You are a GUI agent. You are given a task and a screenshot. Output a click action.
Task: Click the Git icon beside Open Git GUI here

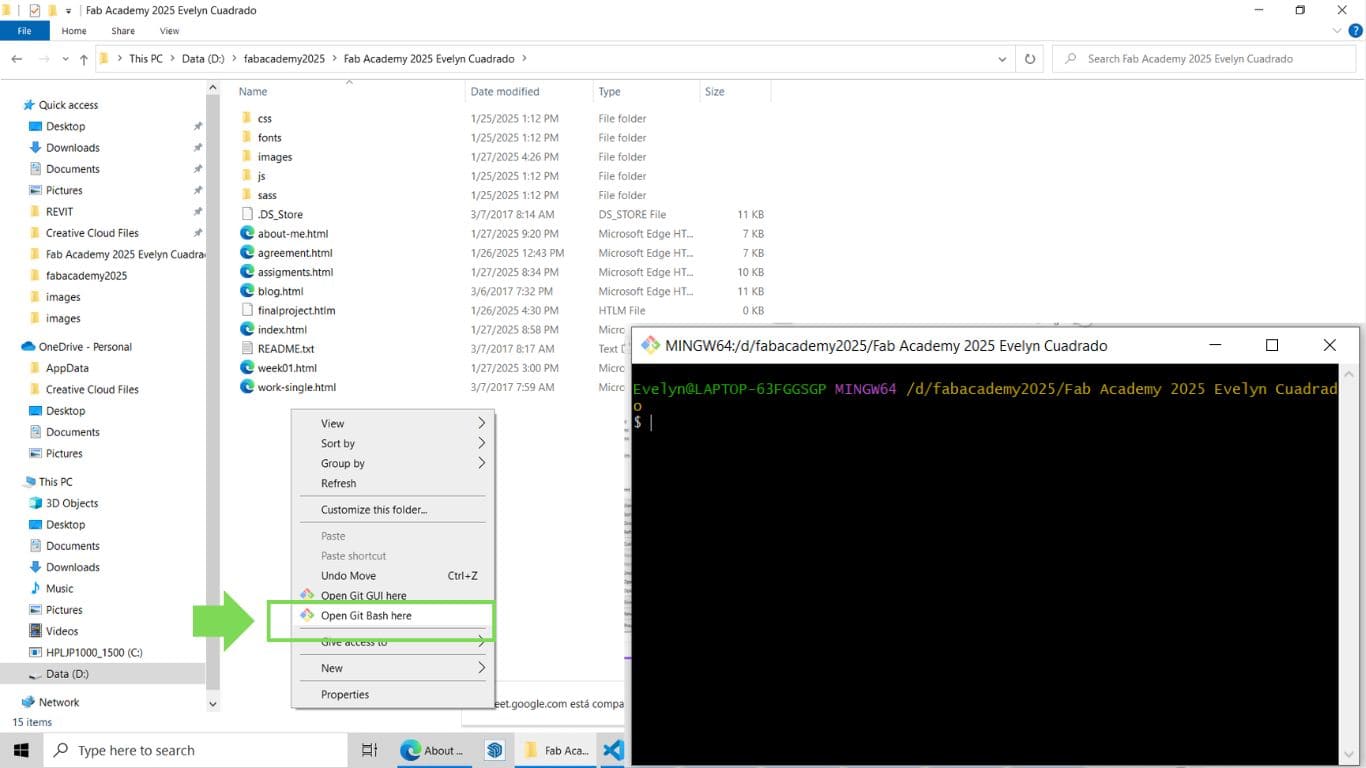tap(307, 595)
